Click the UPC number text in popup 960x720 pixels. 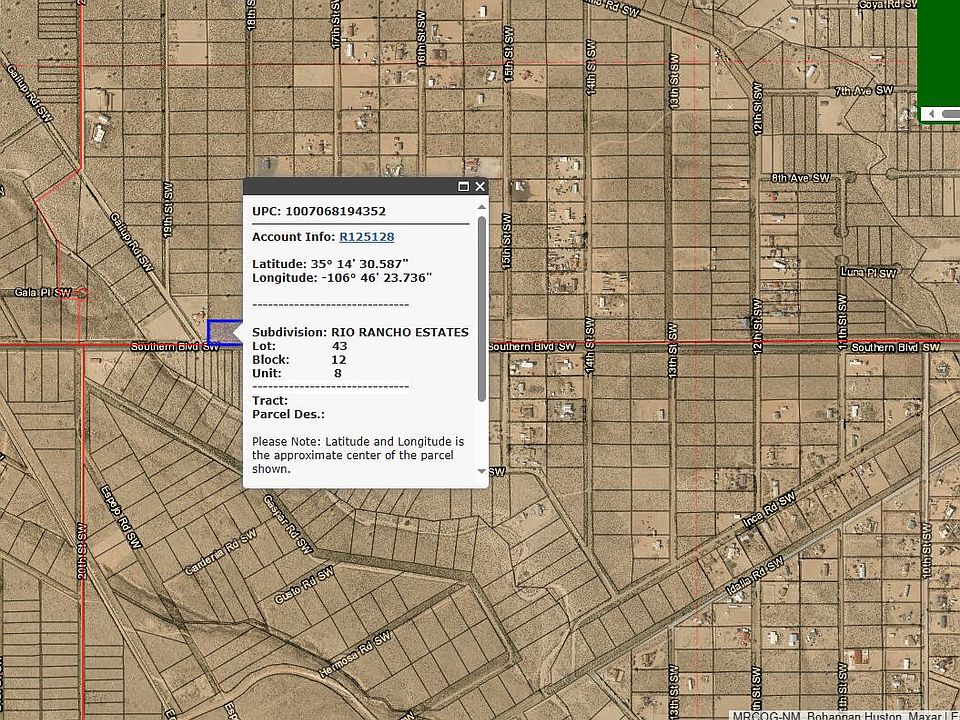(x=335, y=211)
